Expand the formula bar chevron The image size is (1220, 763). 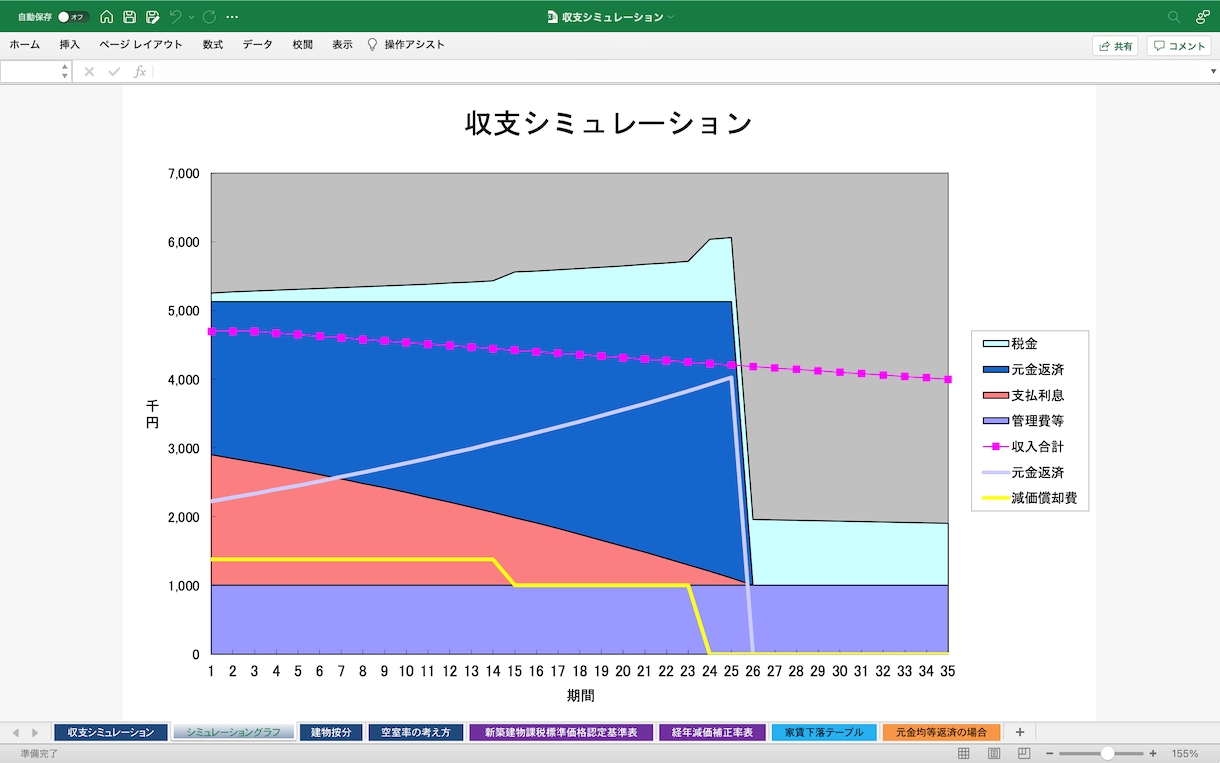coord(1213,72)
